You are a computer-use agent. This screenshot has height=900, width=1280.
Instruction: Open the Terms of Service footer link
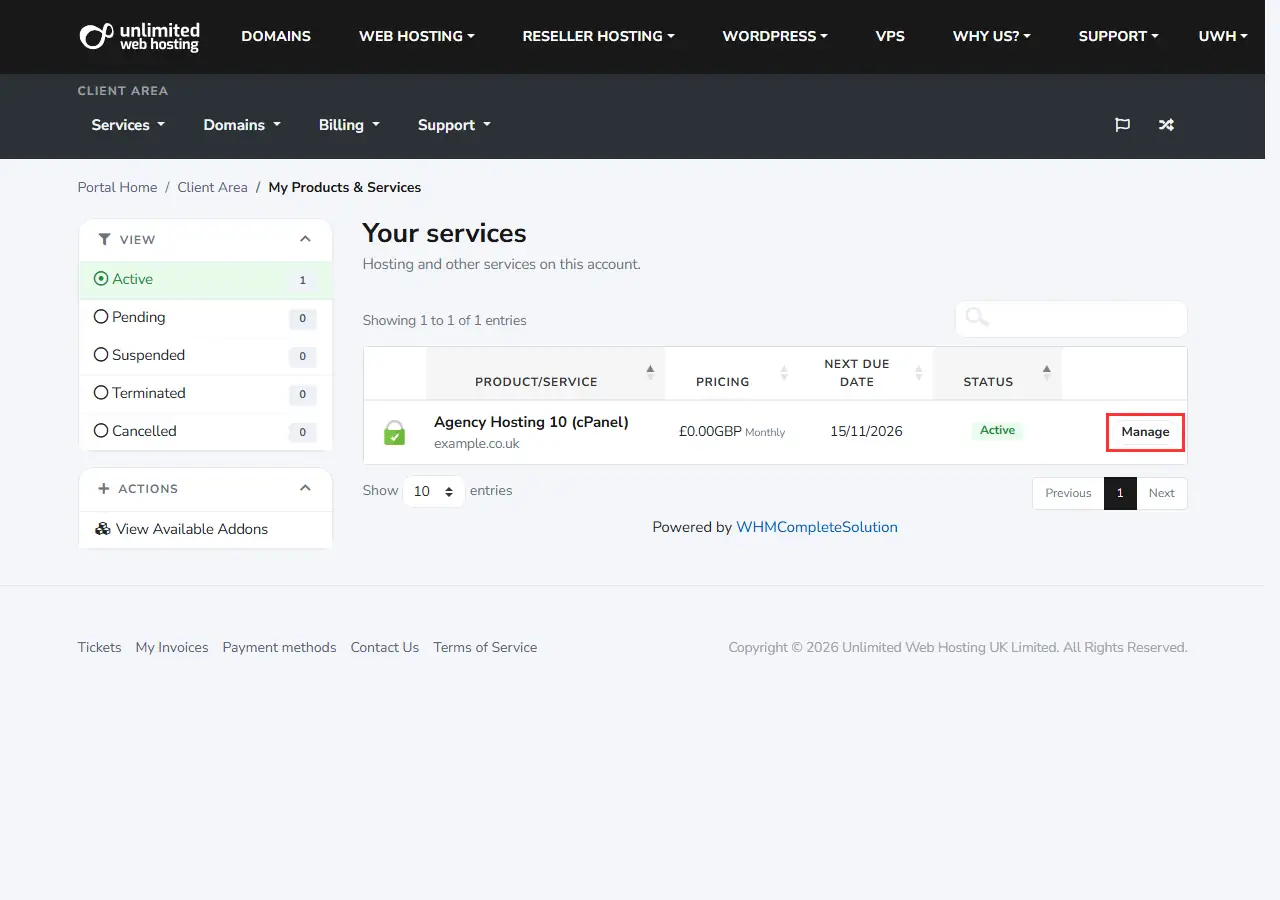(x=485, y=647)
